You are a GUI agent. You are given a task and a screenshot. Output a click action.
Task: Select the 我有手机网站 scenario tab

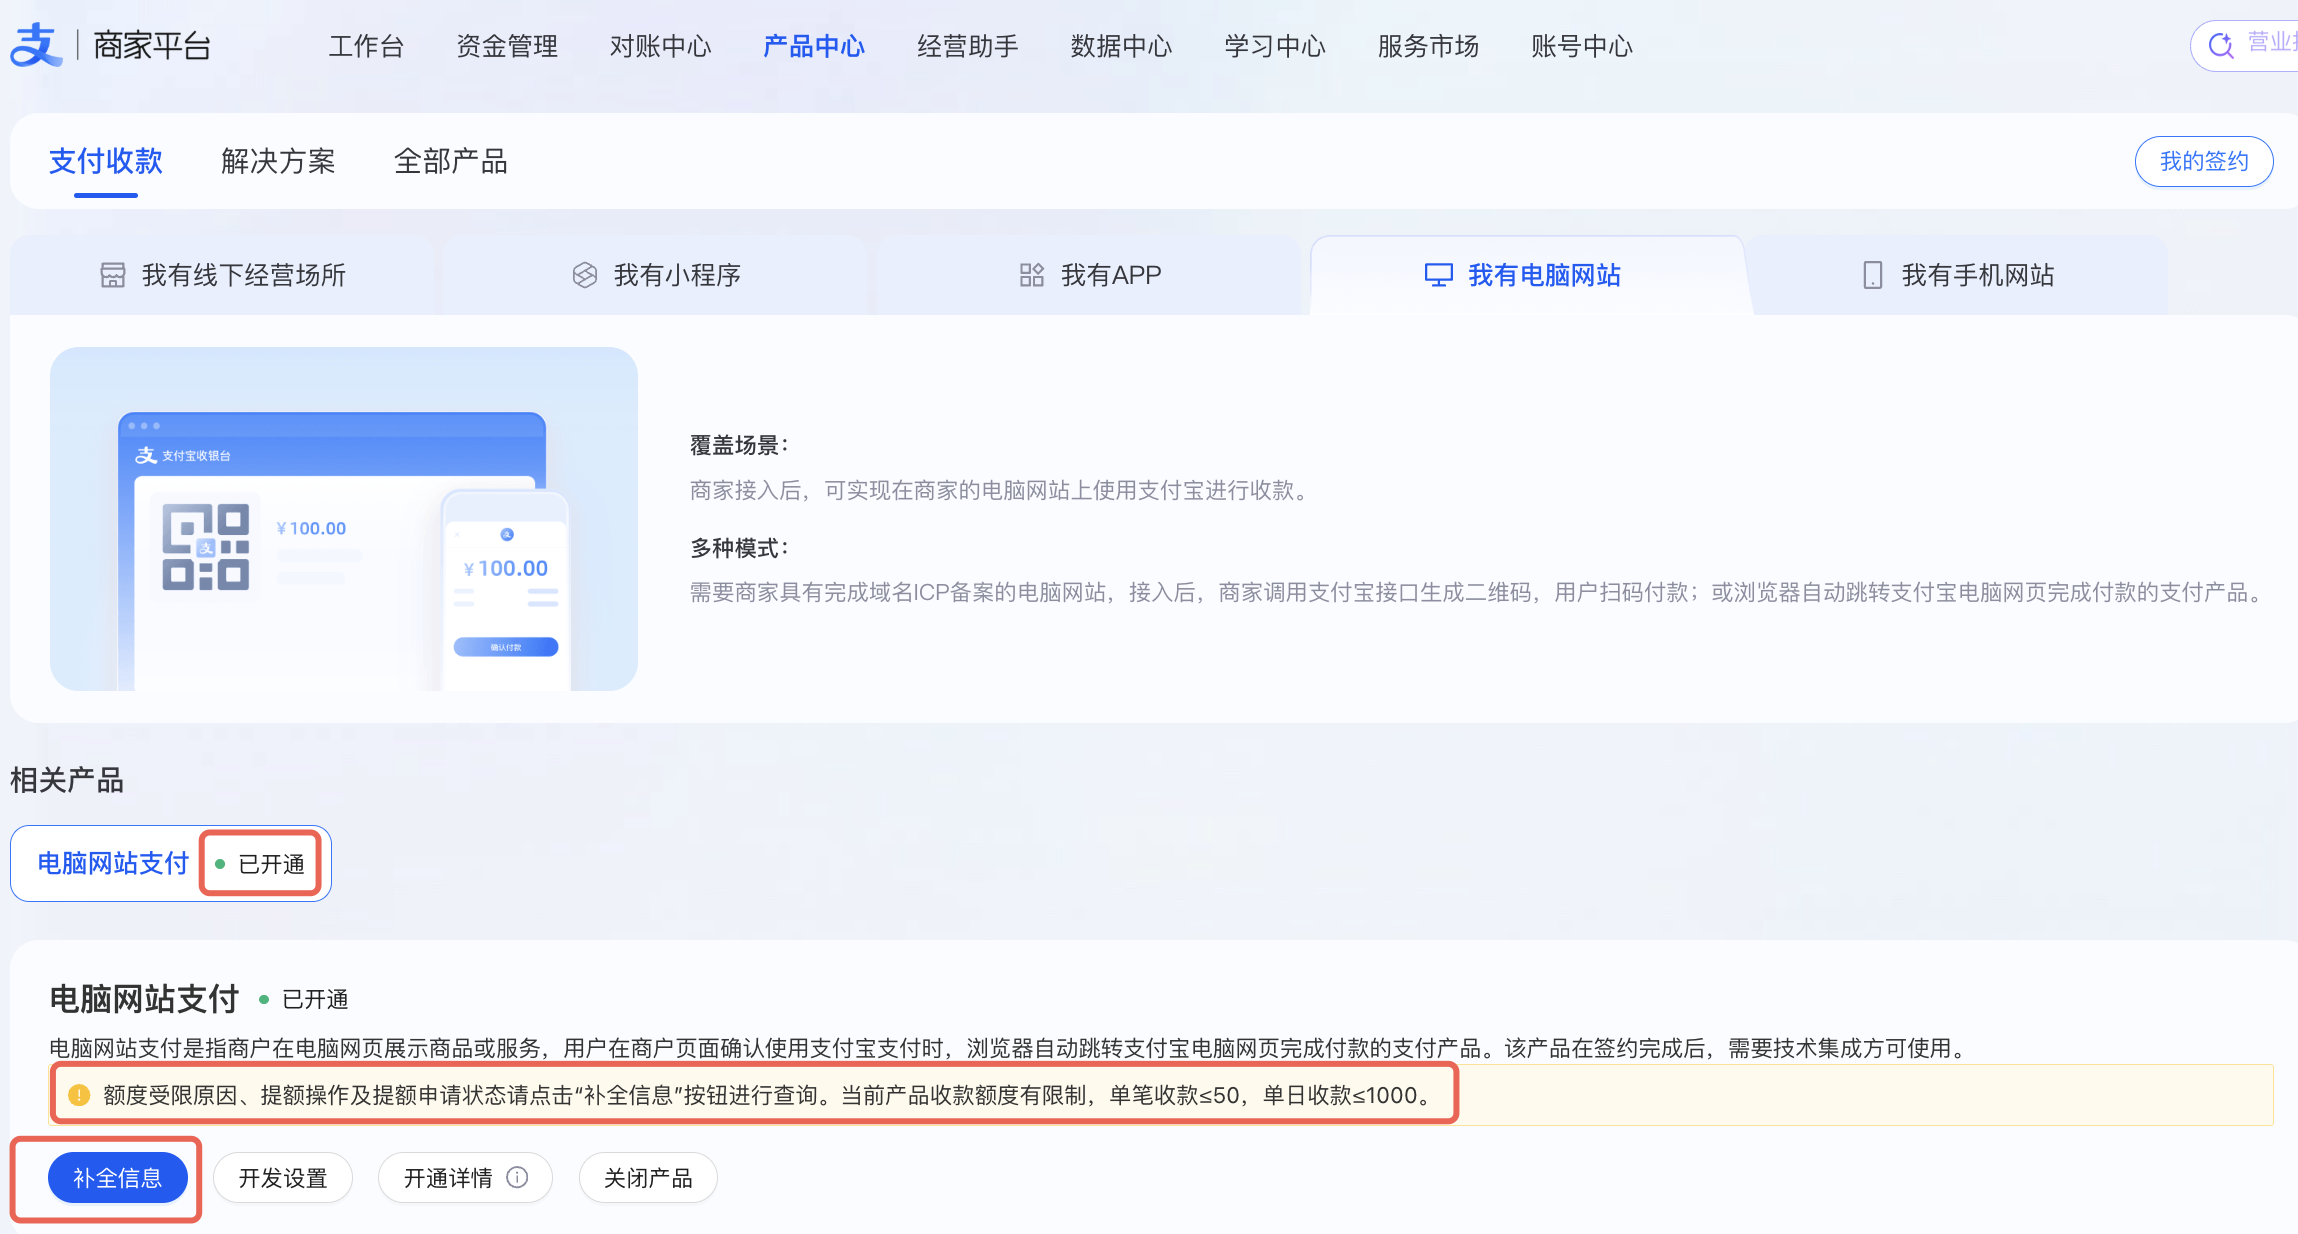[1958, 275]
